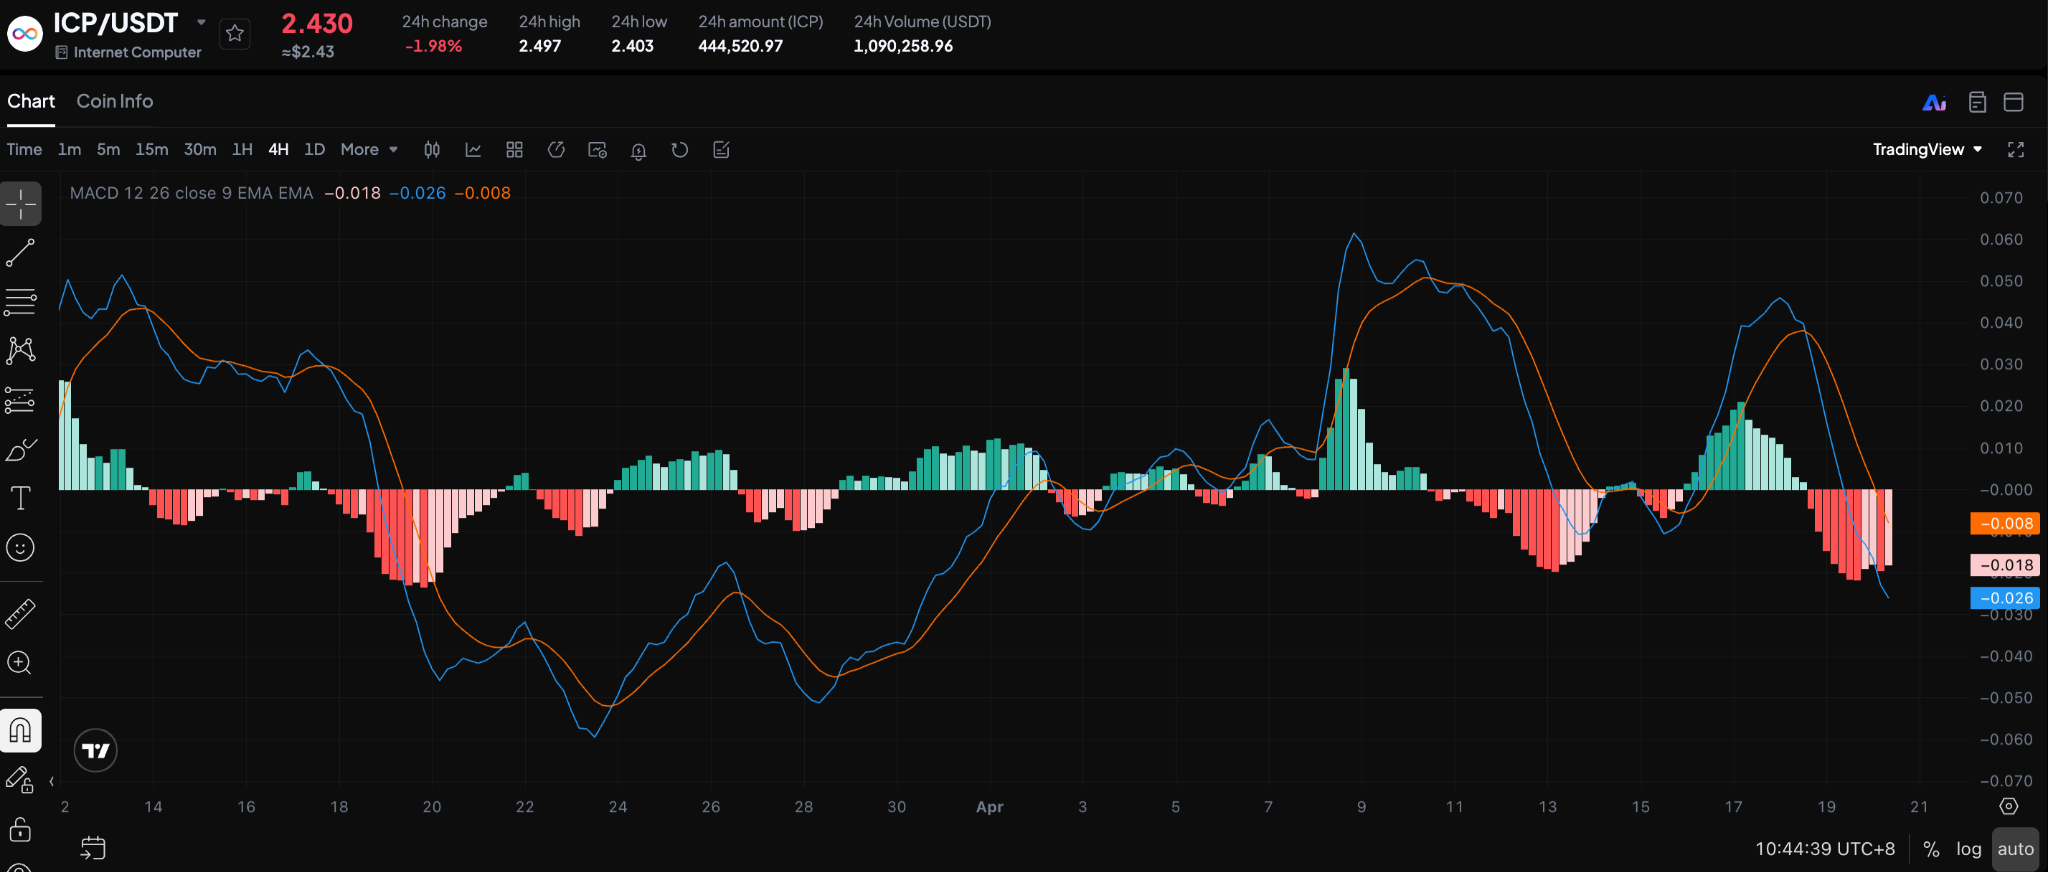Expand the ICP/USDT pair selector arrow
Viewport: 2048px width, 872px height.
(201, 22)
